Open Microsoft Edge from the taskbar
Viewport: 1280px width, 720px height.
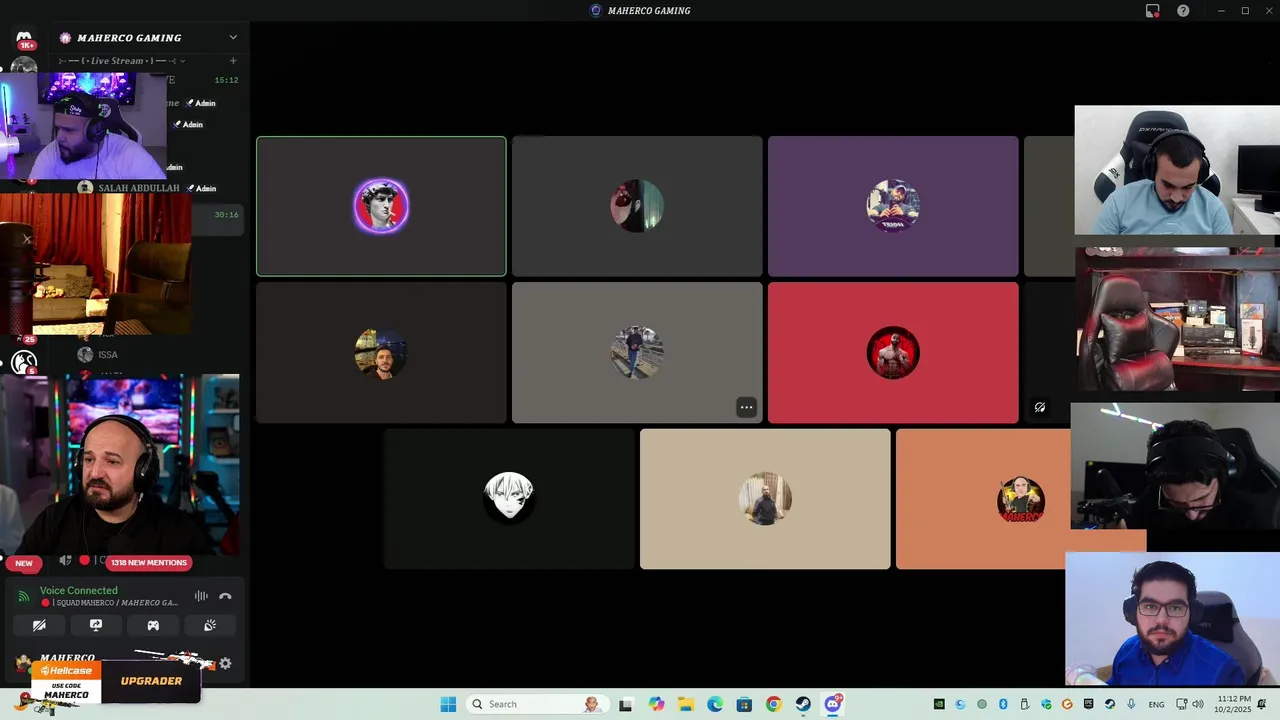(715, 704)
